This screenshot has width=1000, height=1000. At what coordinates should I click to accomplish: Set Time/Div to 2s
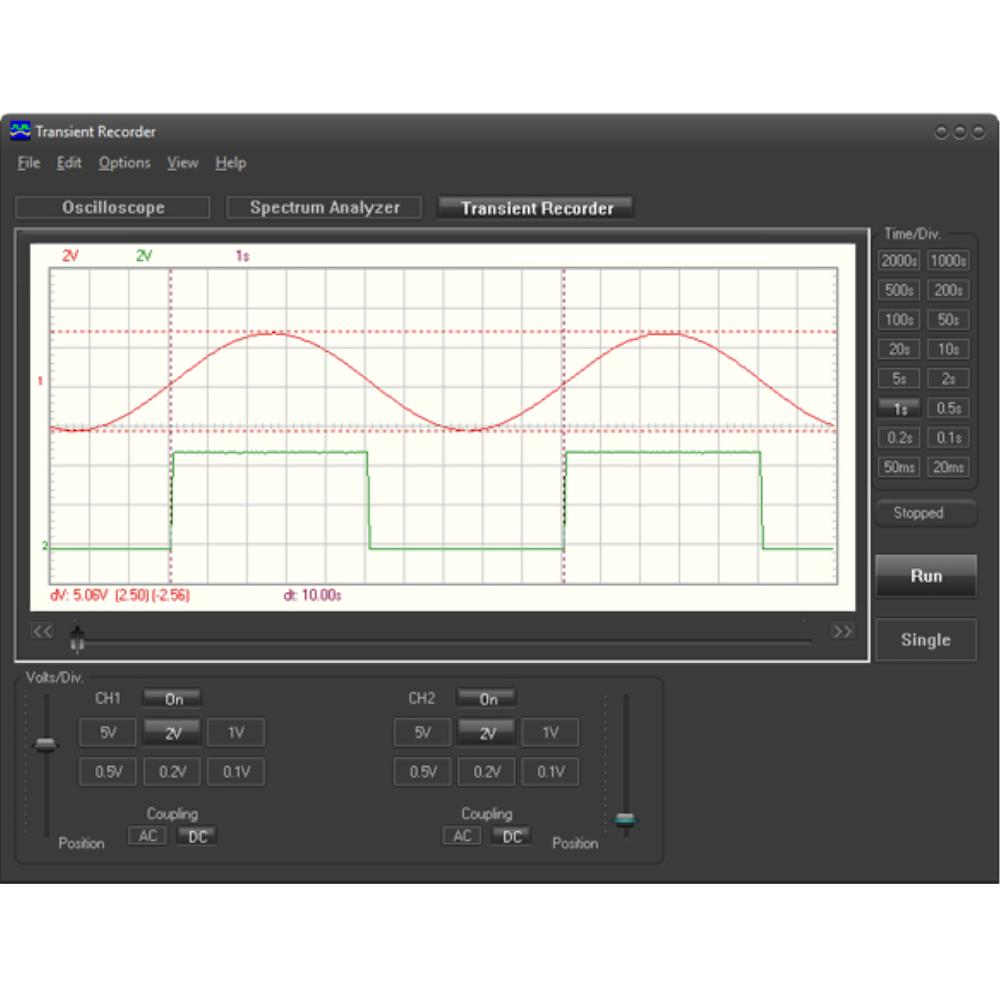948,379
